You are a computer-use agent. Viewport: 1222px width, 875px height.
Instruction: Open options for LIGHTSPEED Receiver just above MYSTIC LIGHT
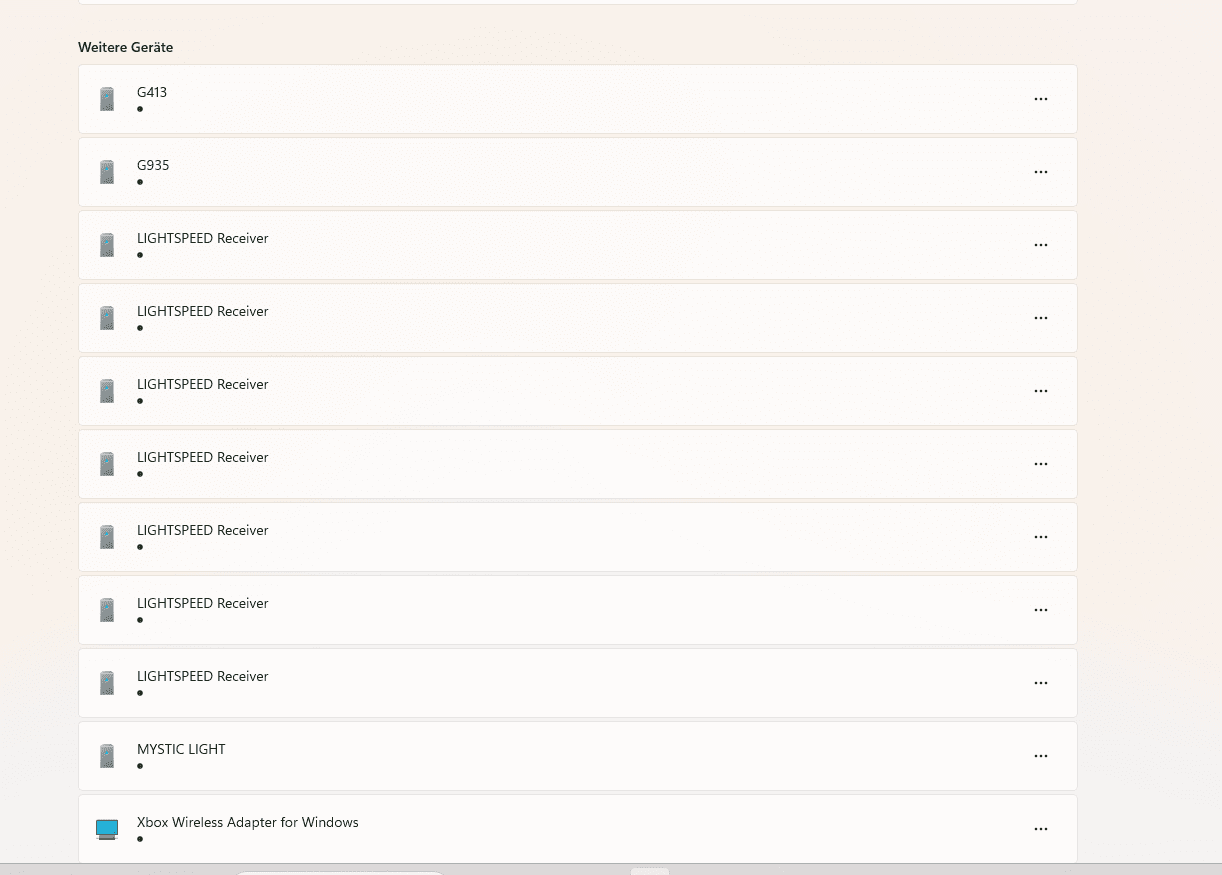tap(1041, 683)
